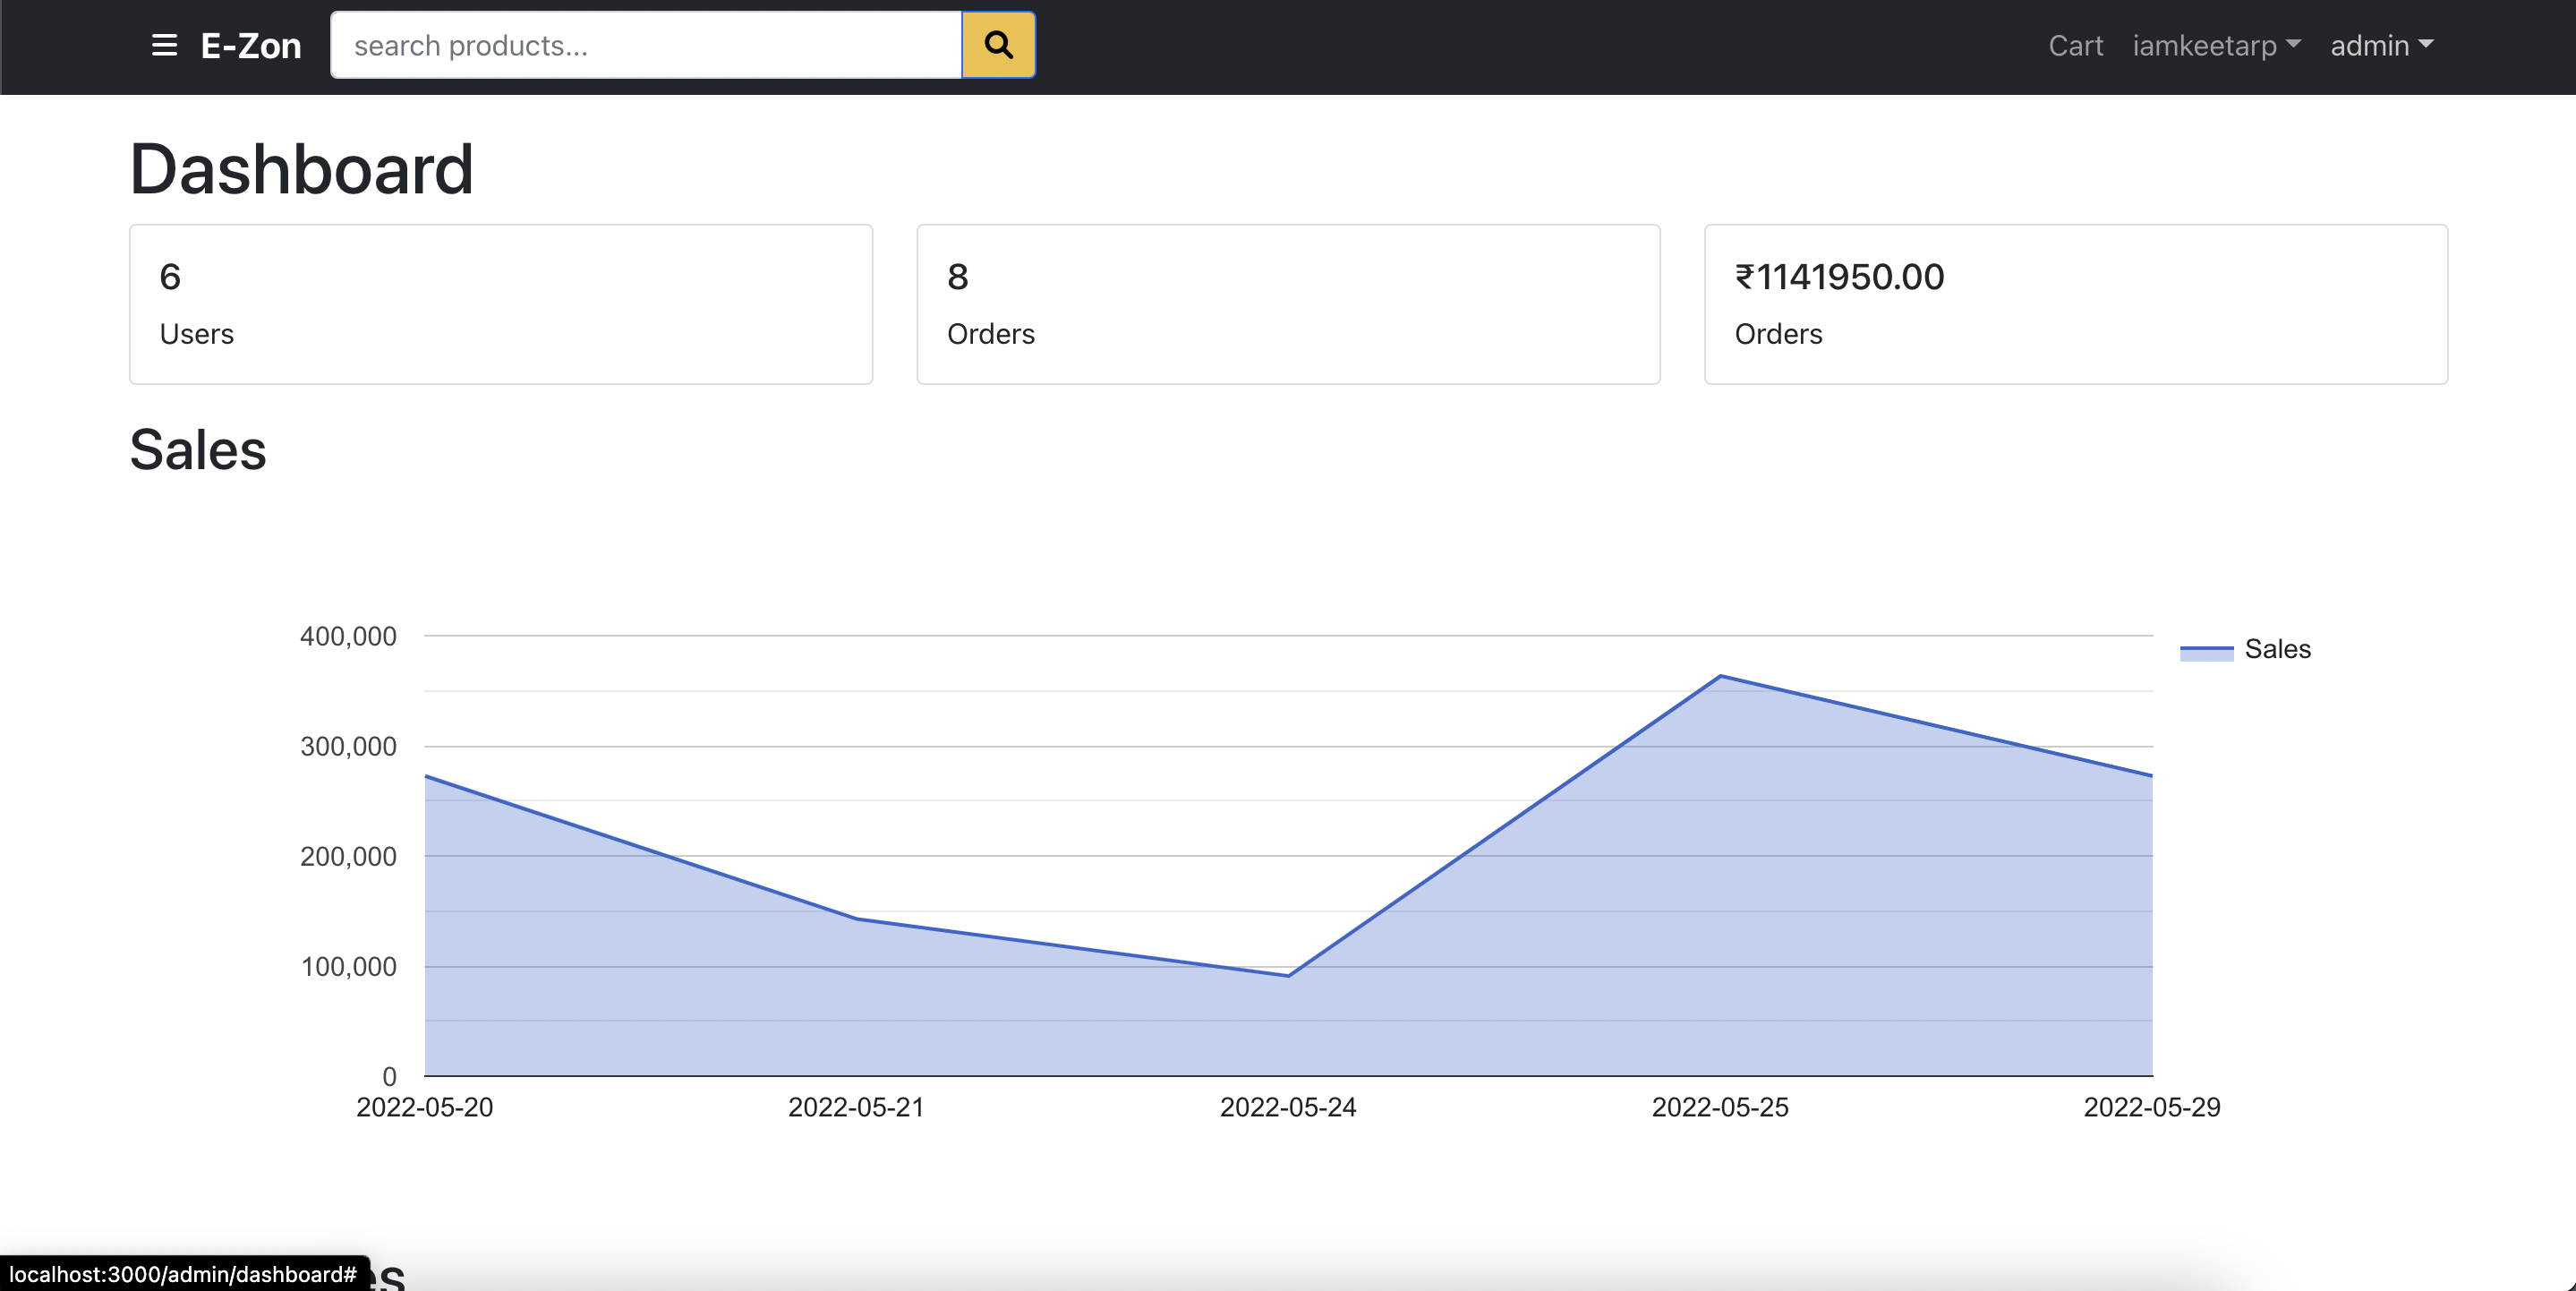Screen dimensions: 2576x1291
Task: Click chart lowest point at 2022-05-24
Action: tap(1288, 975)
